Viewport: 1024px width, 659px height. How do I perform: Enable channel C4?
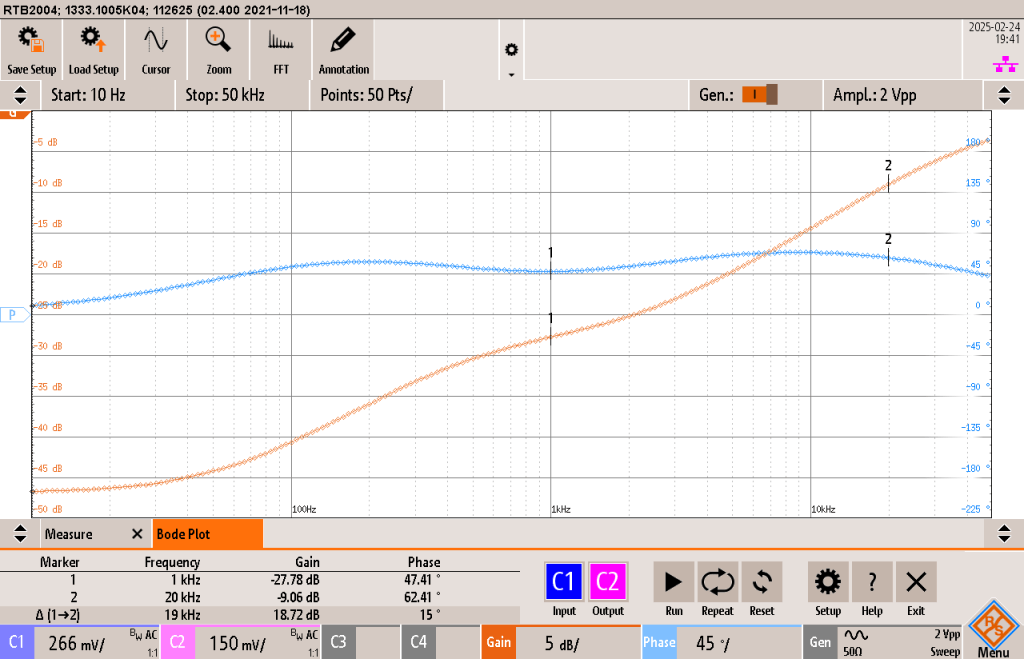pyautogui.click(x=440, y=642)
